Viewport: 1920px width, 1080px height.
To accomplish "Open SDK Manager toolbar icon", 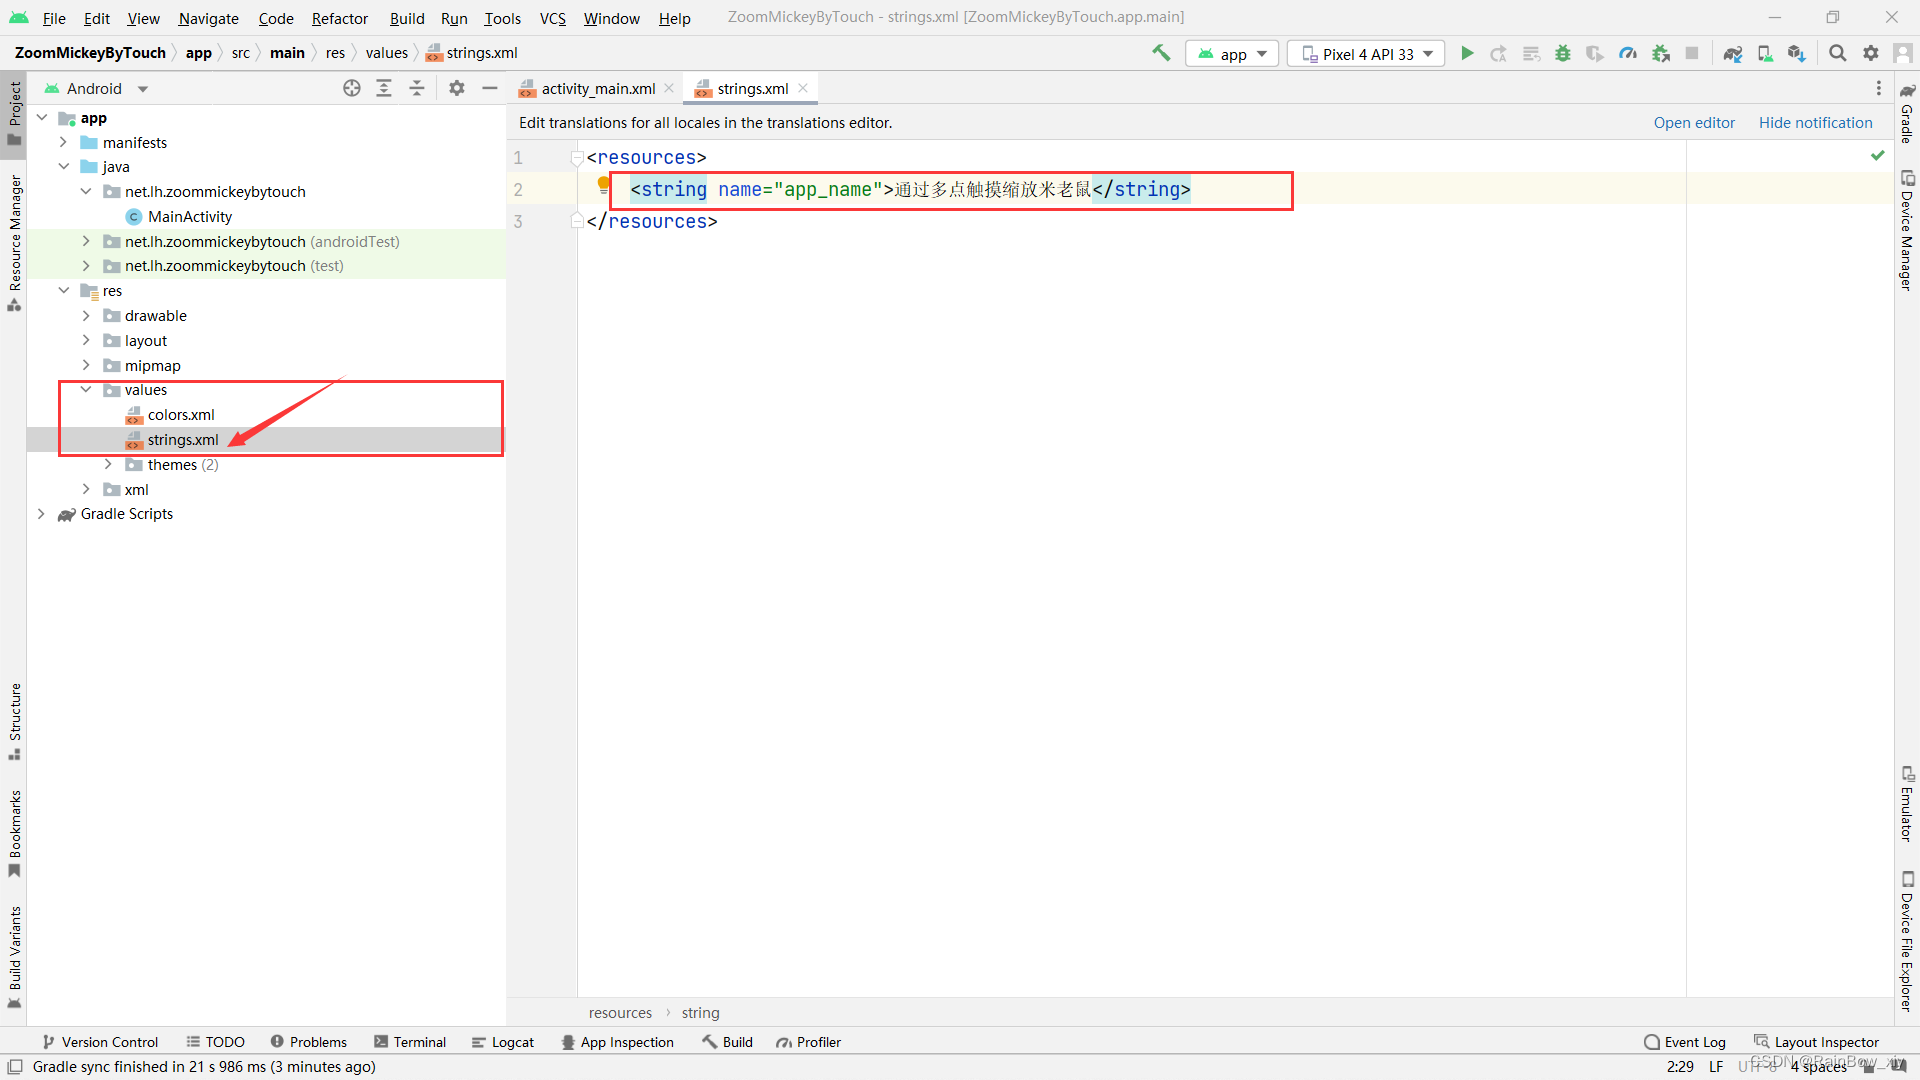I will [x=1797, y=53].
